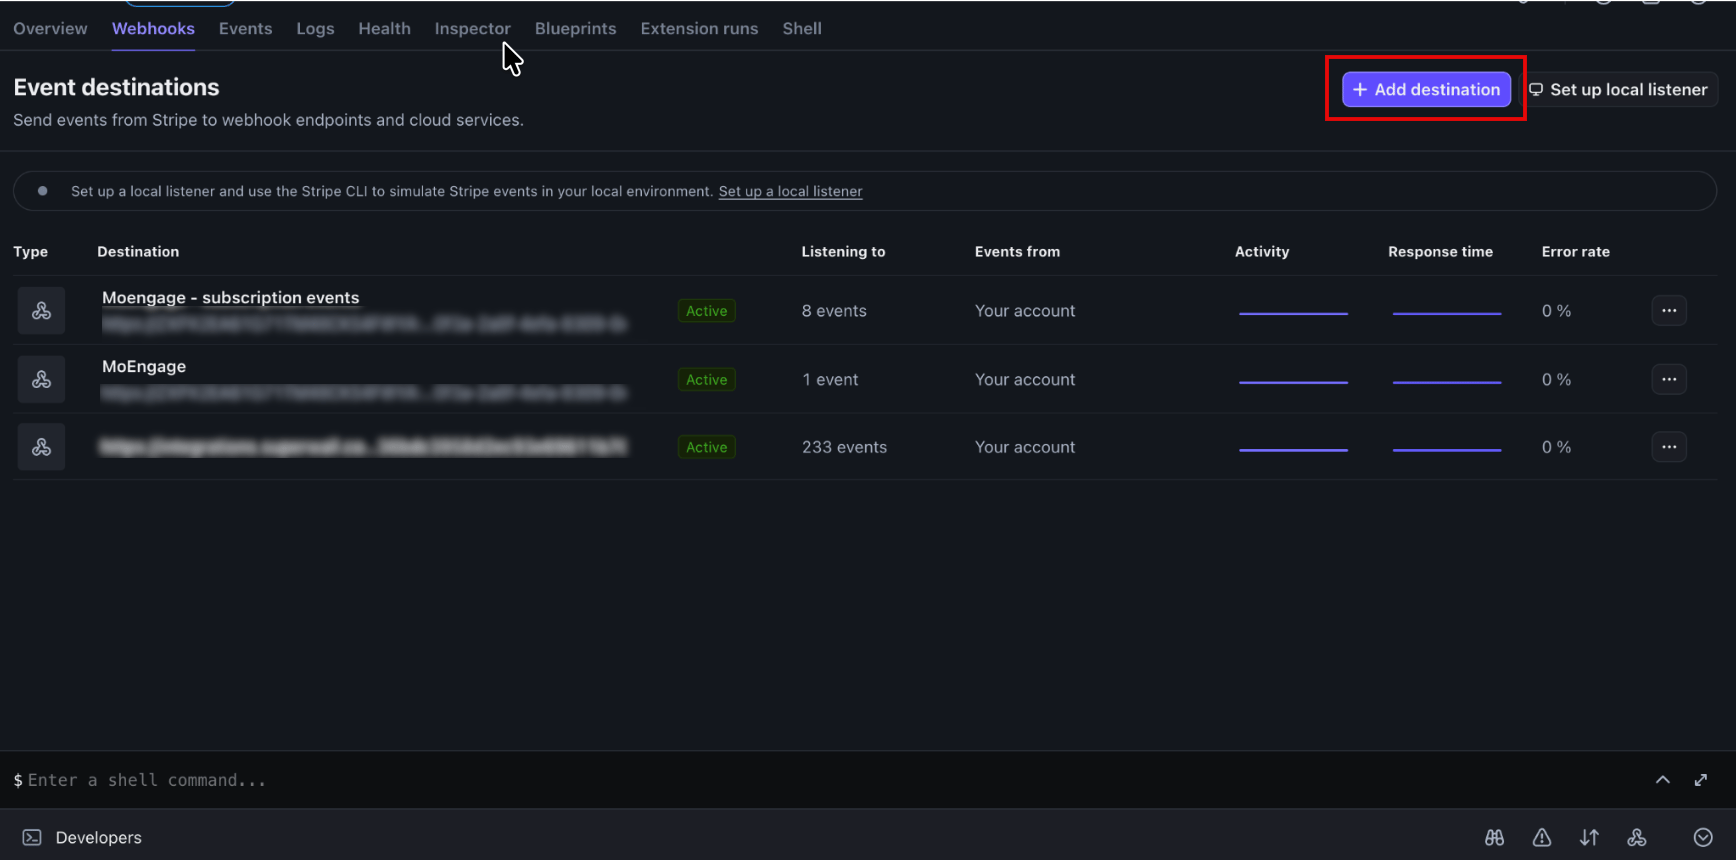Click the webhooks icon in the bottom bar

[x=1637, y=838]
